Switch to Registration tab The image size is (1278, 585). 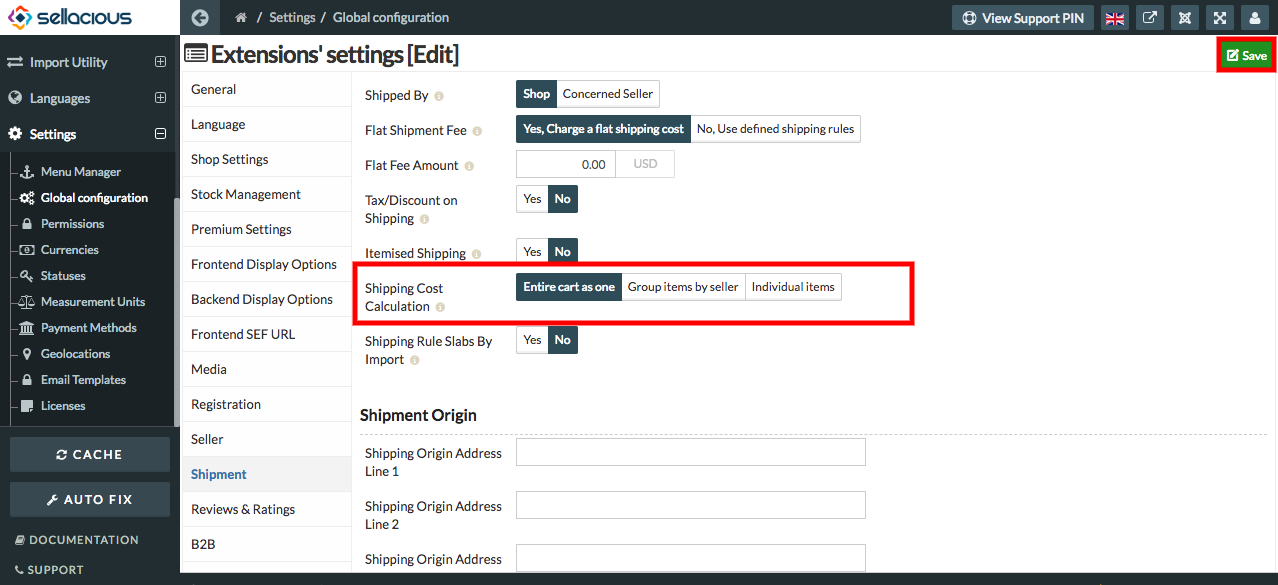(266, 404)
